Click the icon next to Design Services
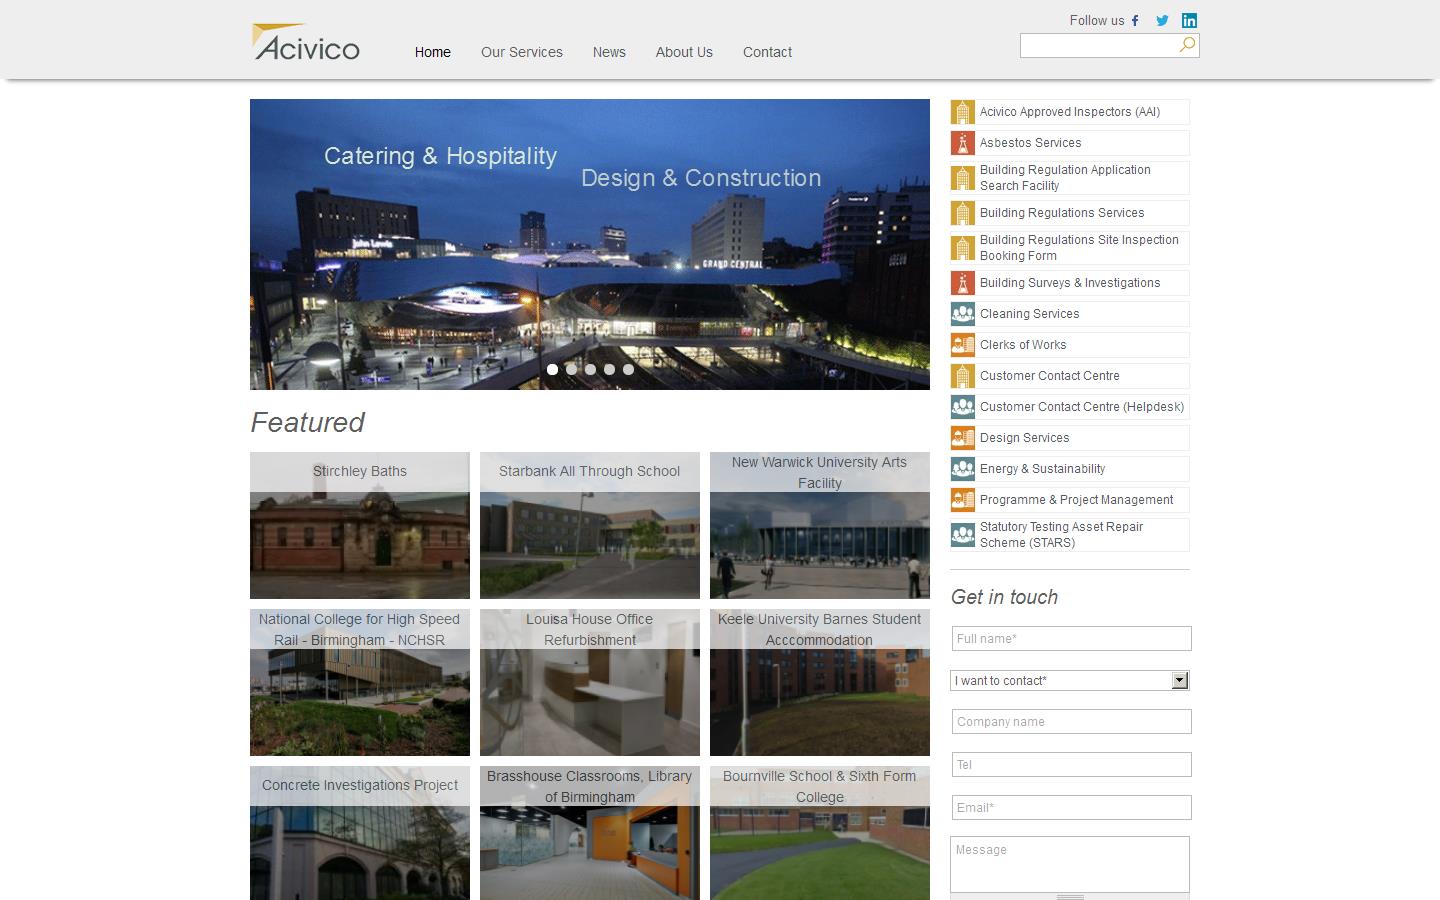This screenshot has width=1440, height=900. [x=962, y=437]
